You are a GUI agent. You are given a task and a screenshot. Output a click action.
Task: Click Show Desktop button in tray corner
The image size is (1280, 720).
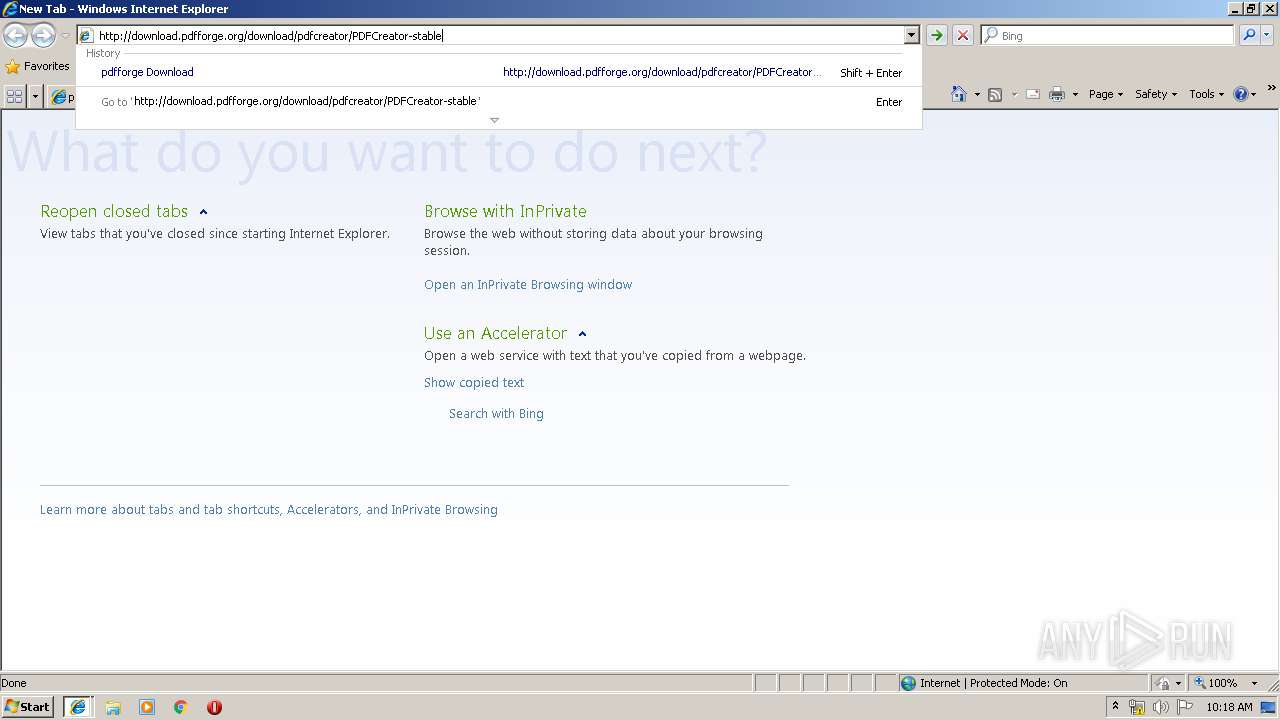pos(1270,707)
